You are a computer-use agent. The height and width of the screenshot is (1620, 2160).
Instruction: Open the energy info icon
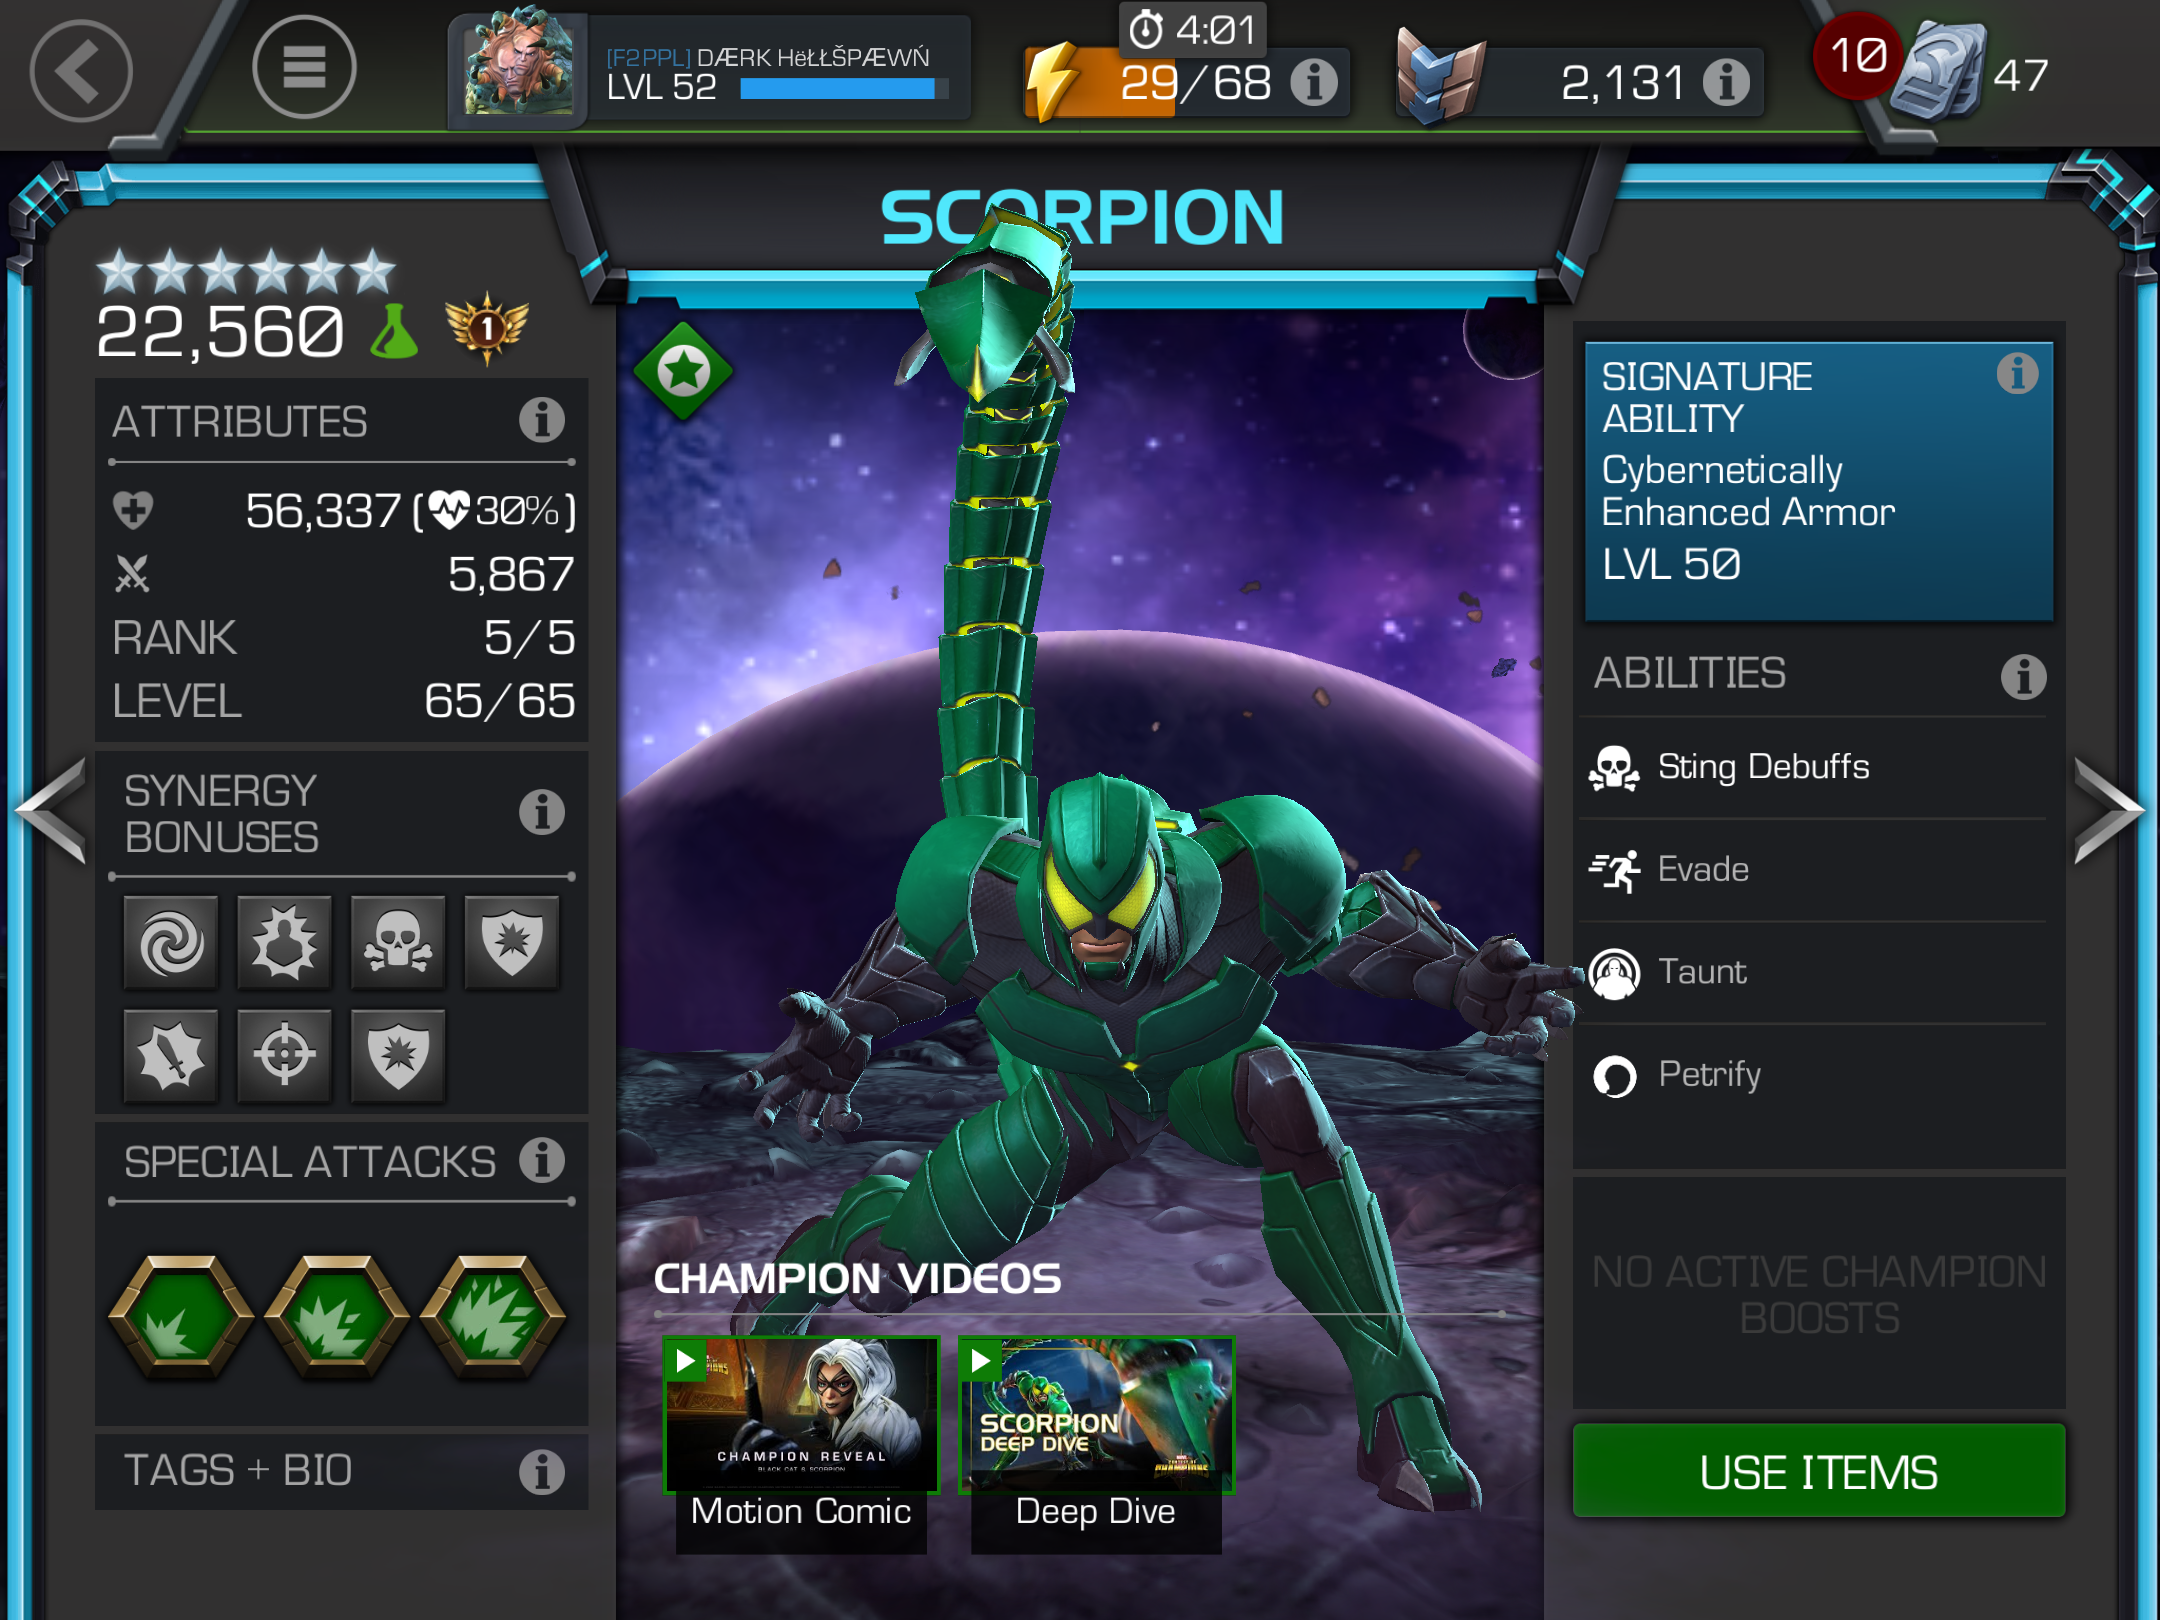pos(1313,82)
